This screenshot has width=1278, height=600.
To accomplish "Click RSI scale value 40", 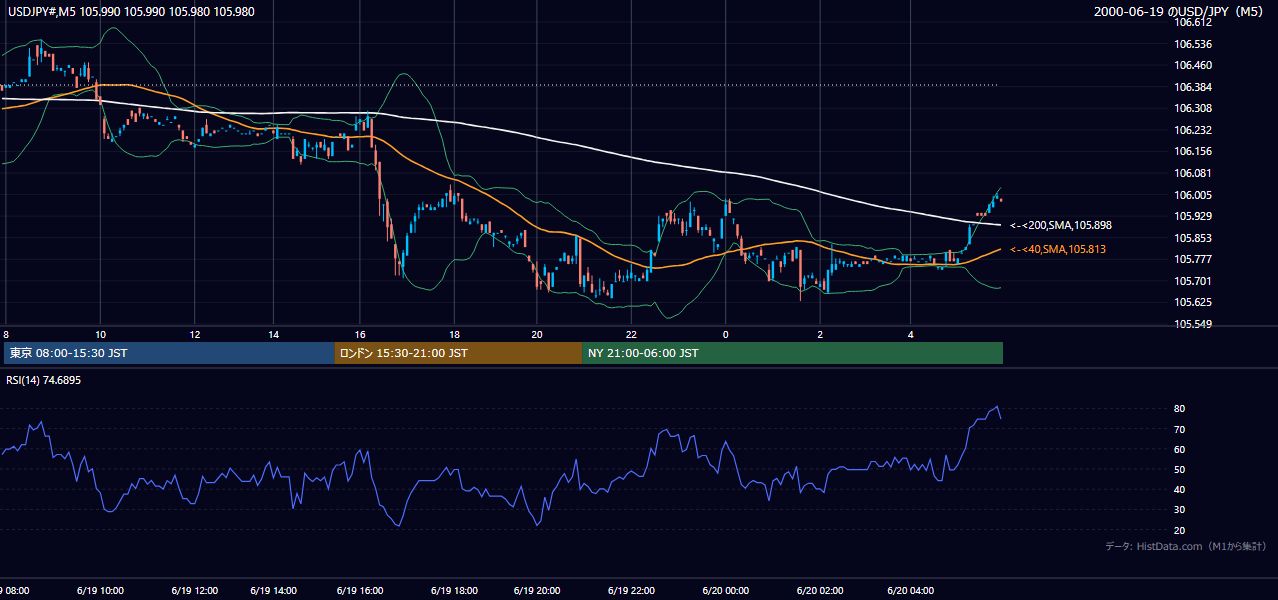I will (x=1180, y=489).
